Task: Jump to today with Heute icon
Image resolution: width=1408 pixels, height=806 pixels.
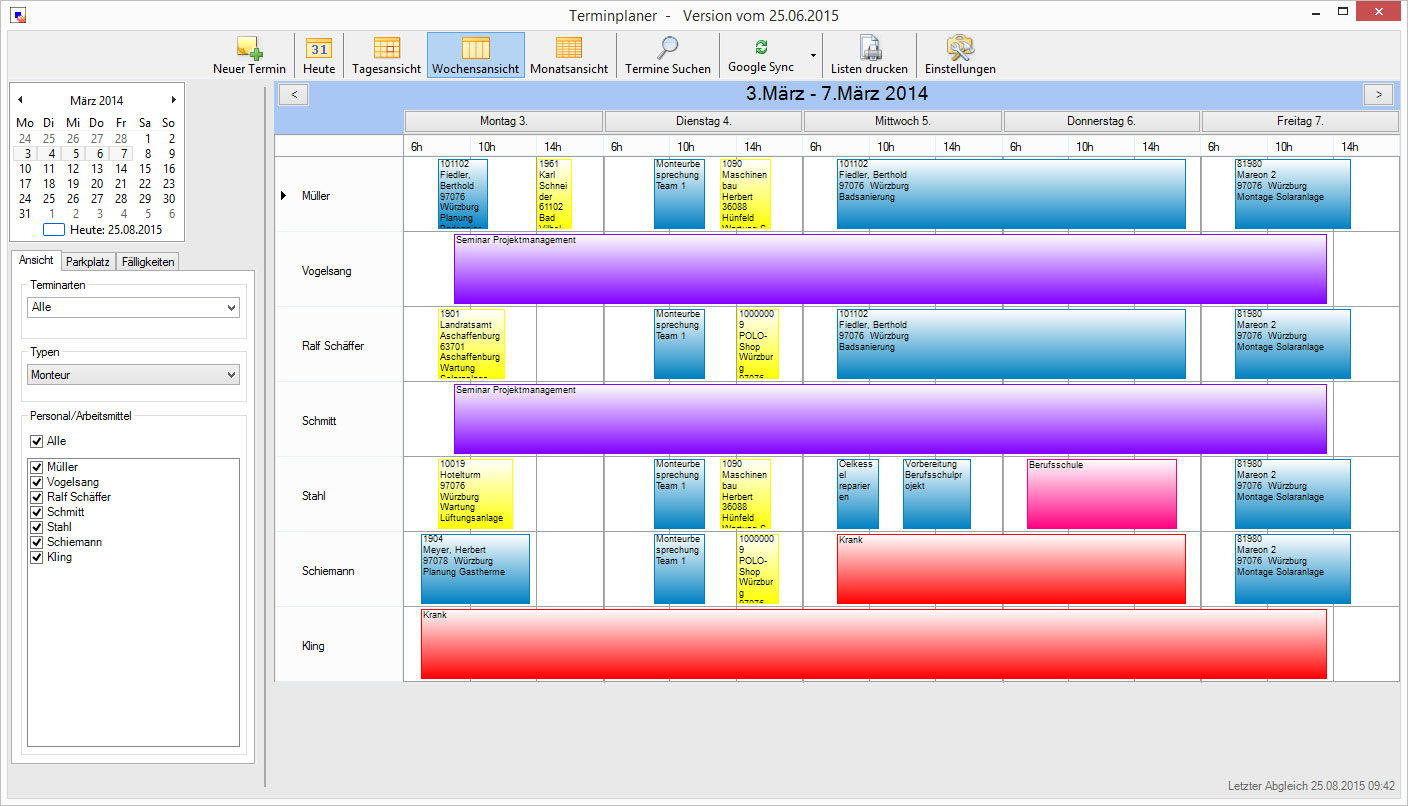Action: (x=319, y=55)
